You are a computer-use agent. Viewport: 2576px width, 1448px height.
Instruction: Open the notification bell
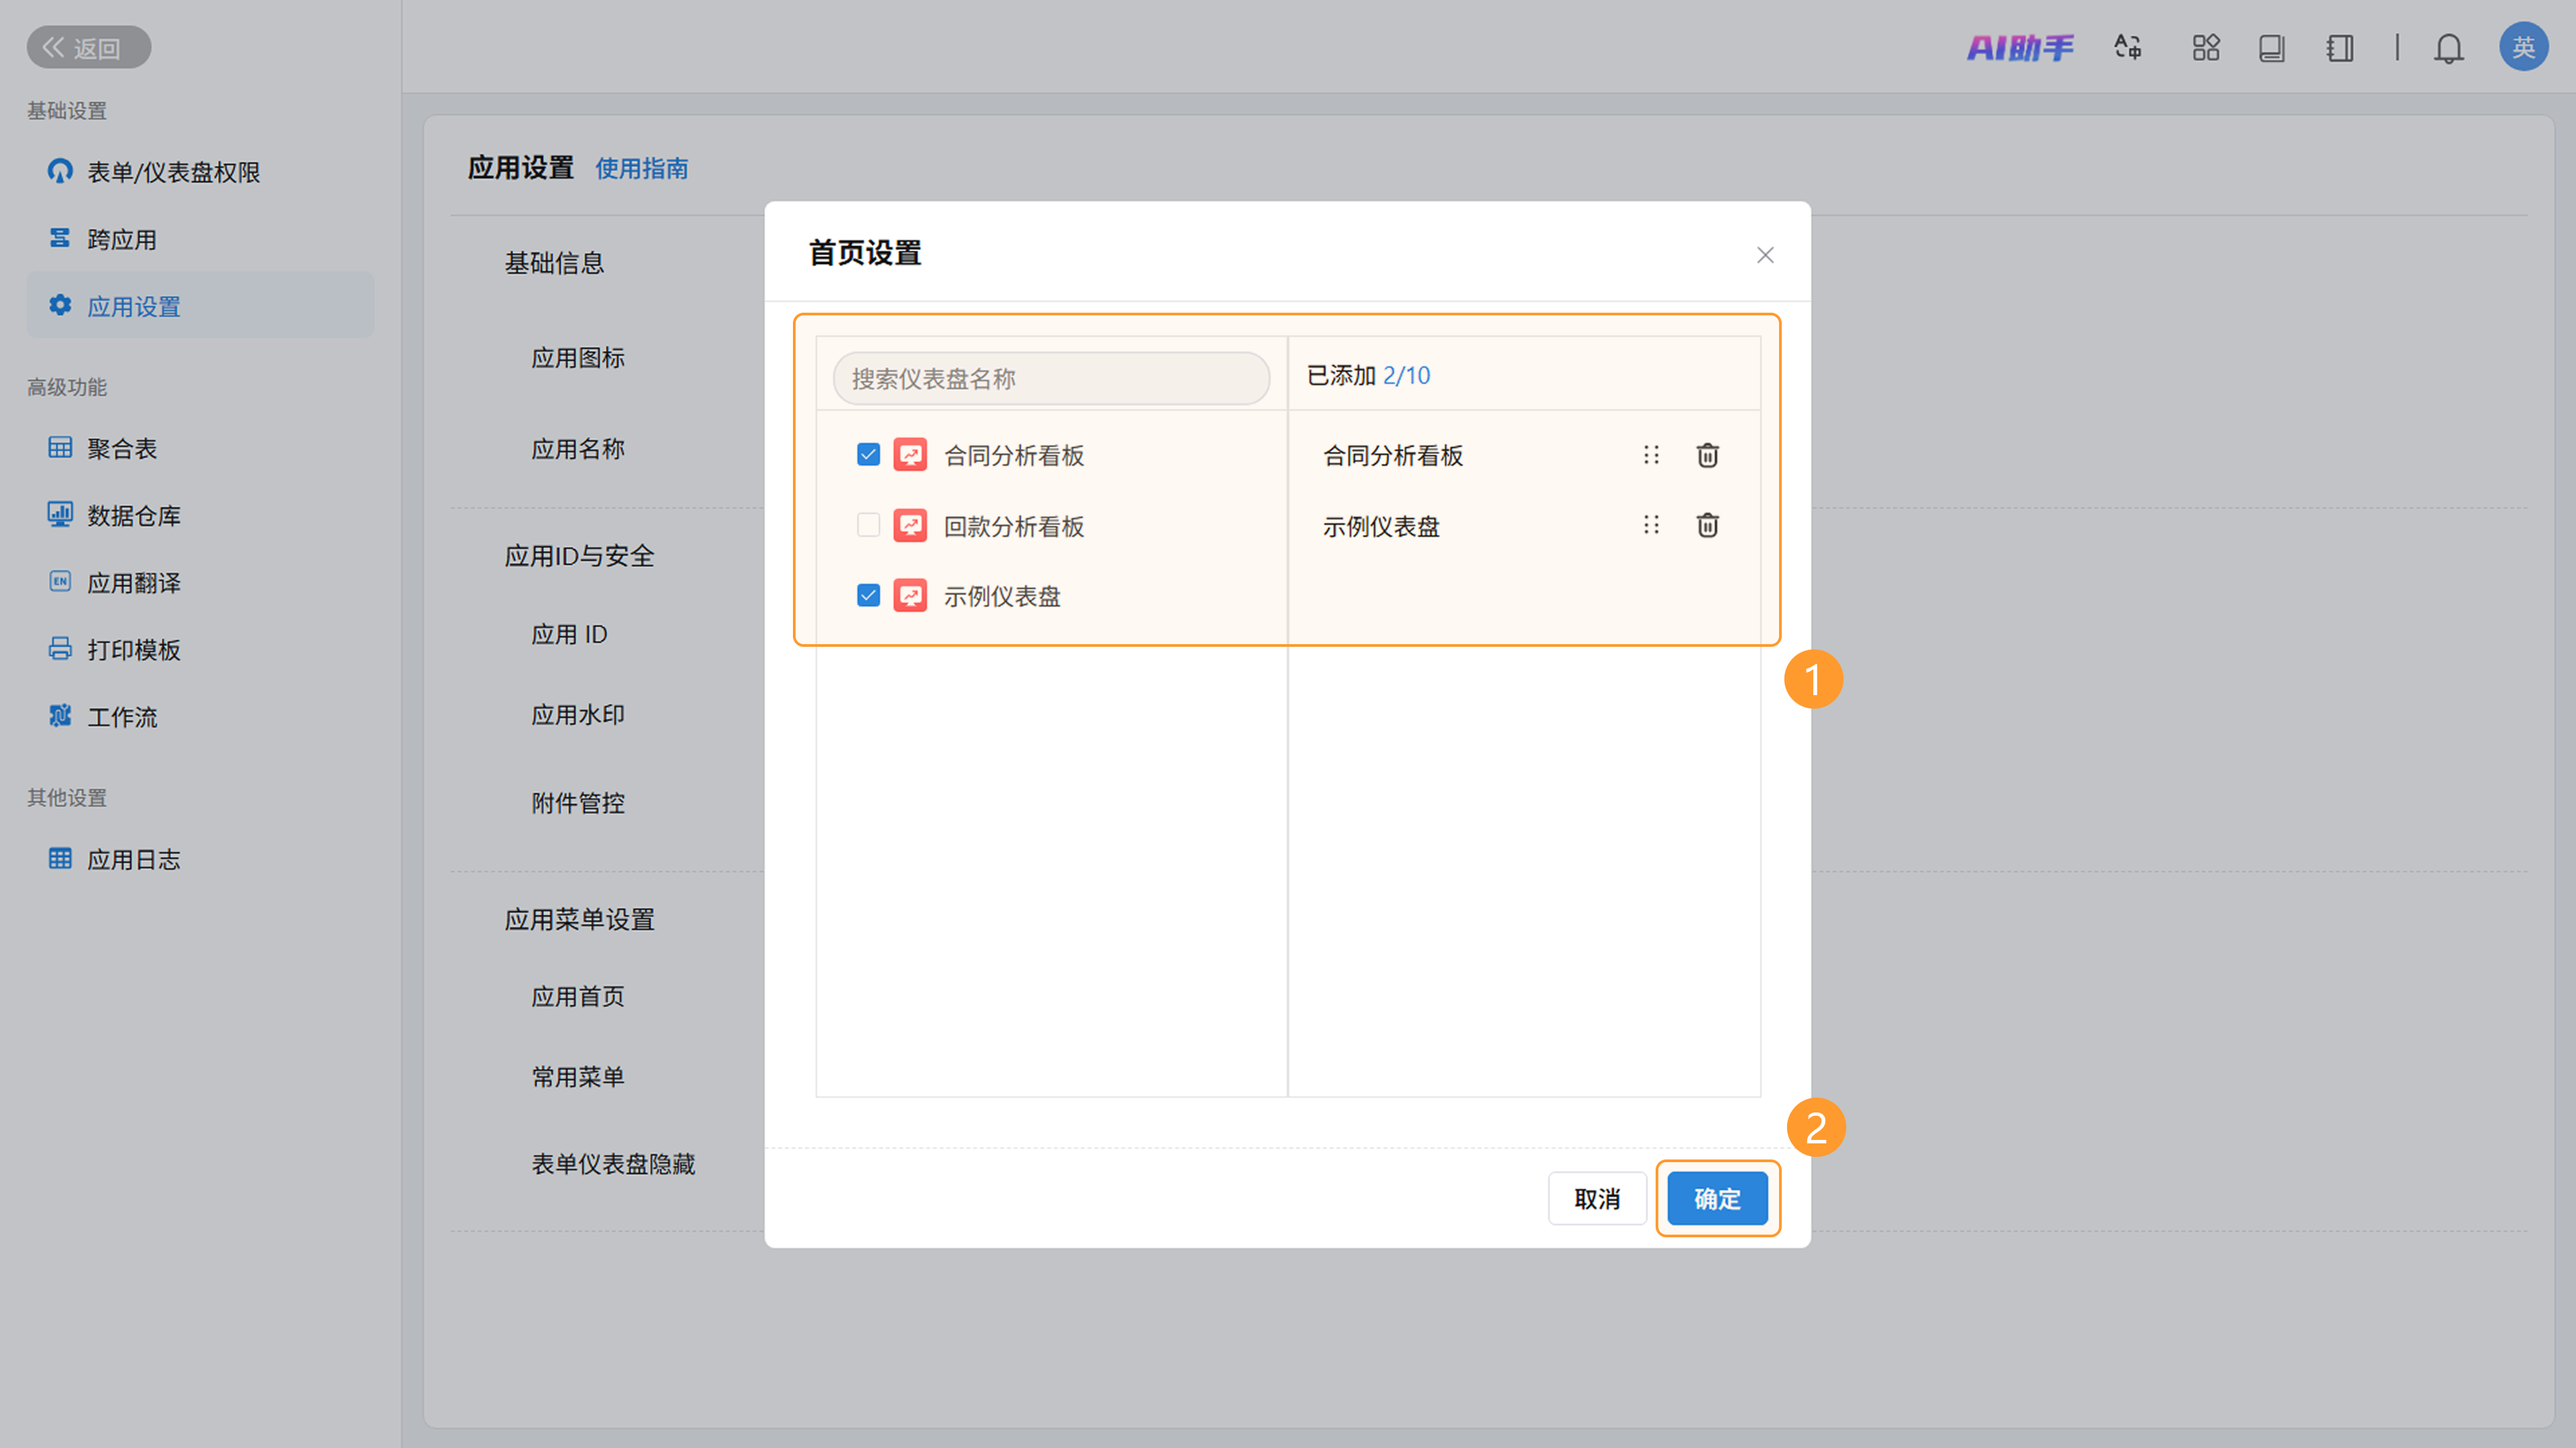[x=2448, y=48]
